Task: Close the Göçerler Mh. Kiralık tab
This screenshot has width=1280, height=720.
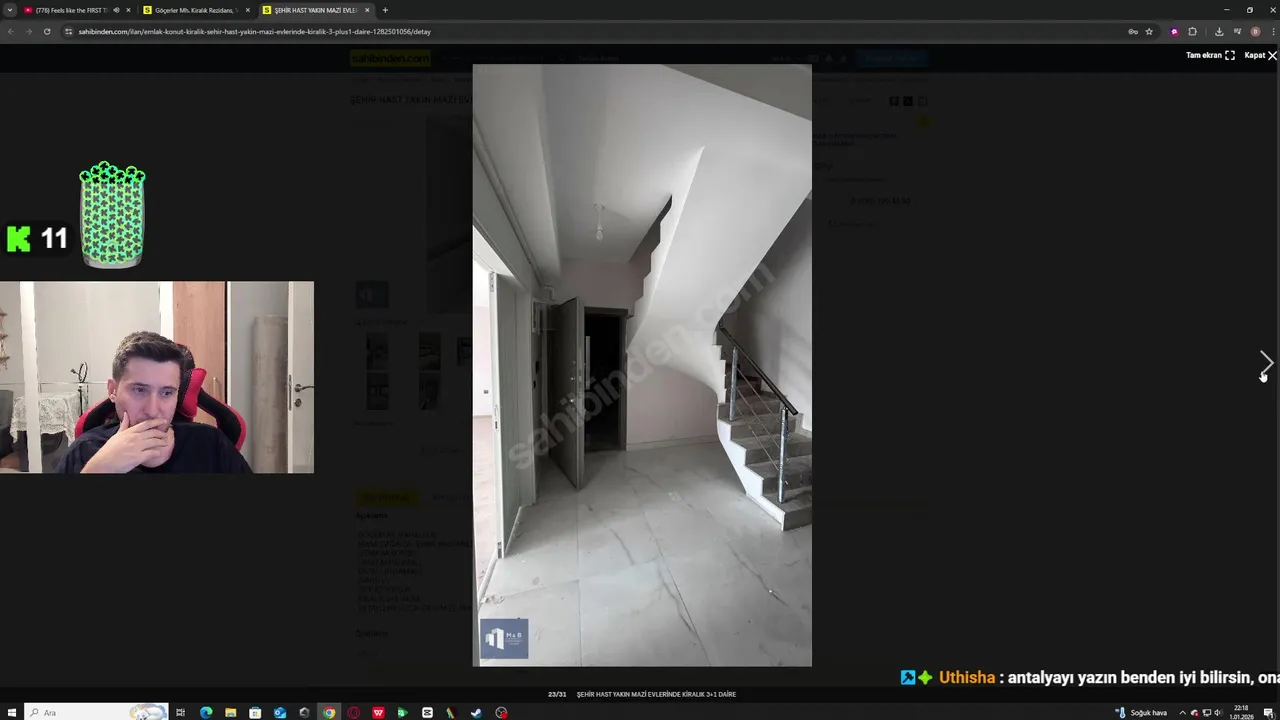Action: pyautogui.click(x=248, y=10)
